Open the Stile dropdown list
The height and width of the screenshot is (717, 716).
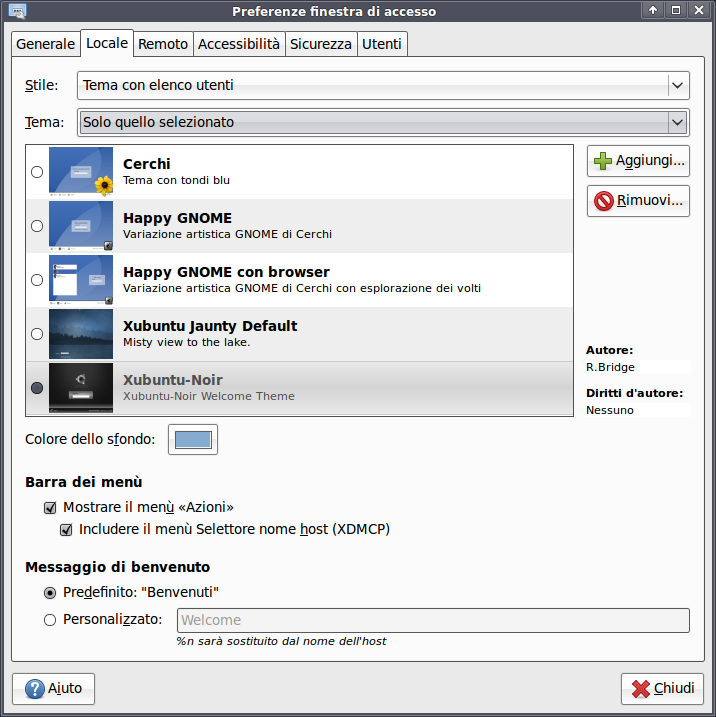(383, 86)
